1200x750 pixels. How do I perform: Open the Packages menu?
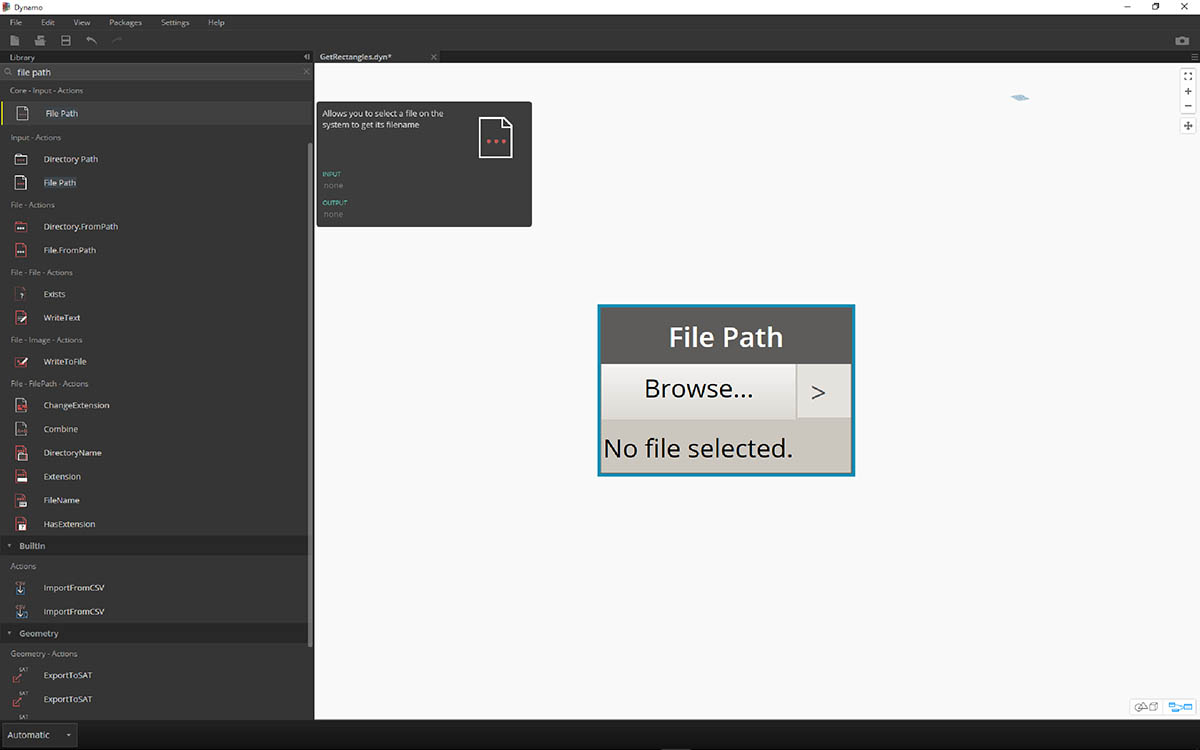(125, 22)
